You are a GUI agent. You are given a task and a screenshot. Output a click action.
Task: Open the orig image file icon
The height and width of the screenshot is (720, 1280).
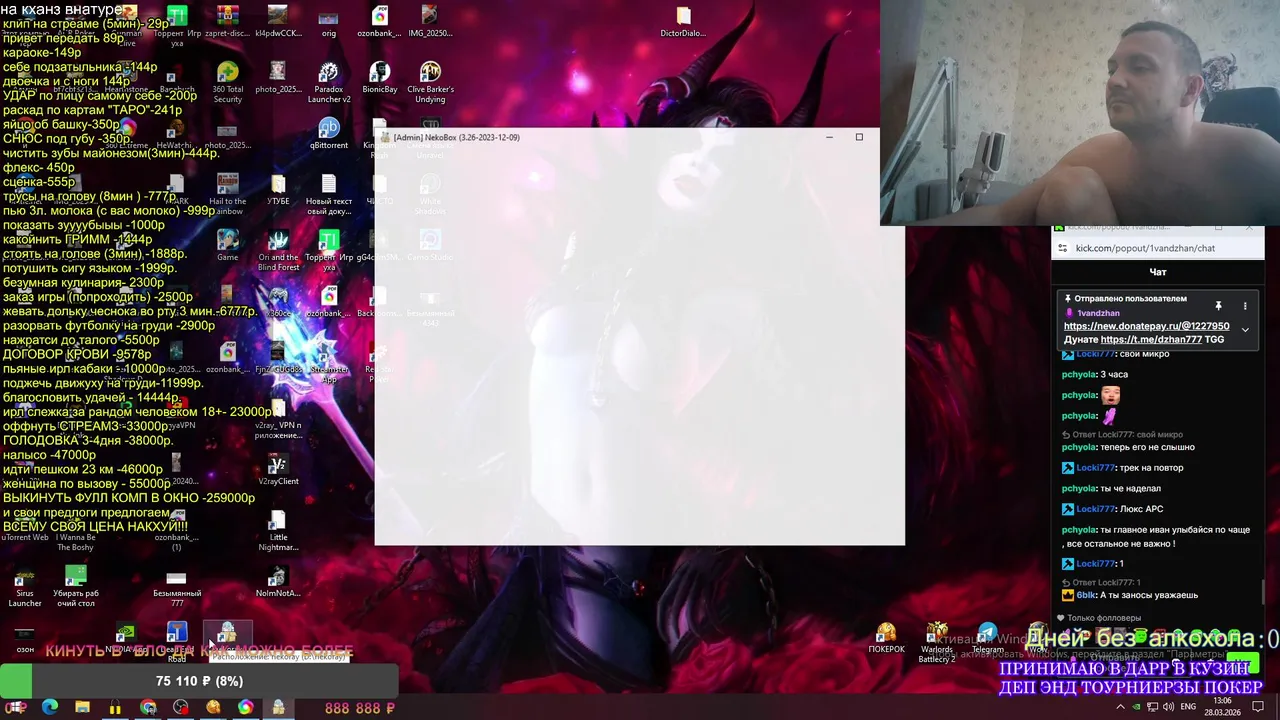pyautogui.click(x=329, y=22)
